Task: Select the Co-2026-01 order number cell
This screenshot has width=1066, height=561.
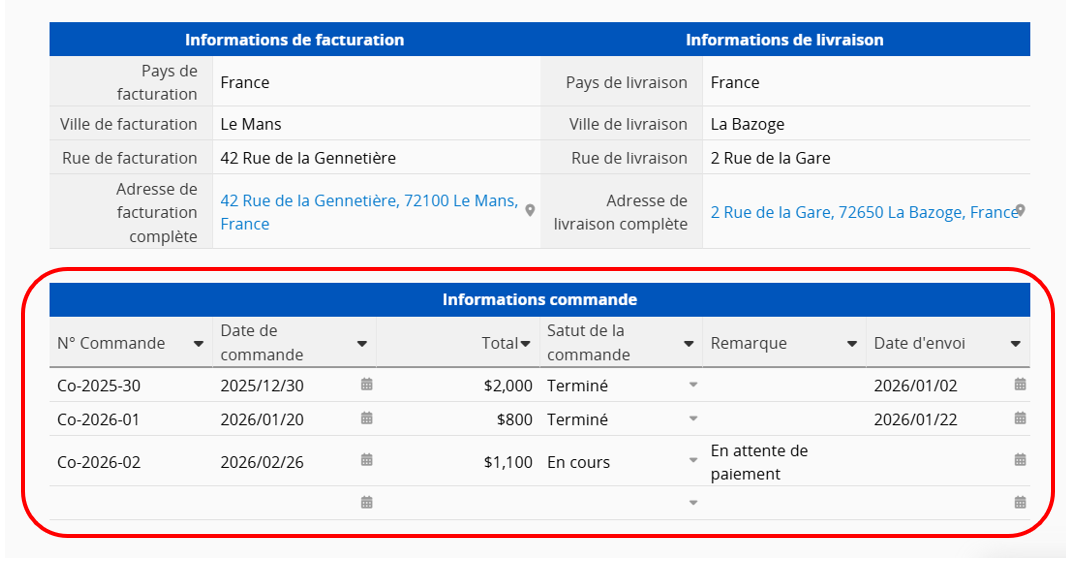Action: 98,420
